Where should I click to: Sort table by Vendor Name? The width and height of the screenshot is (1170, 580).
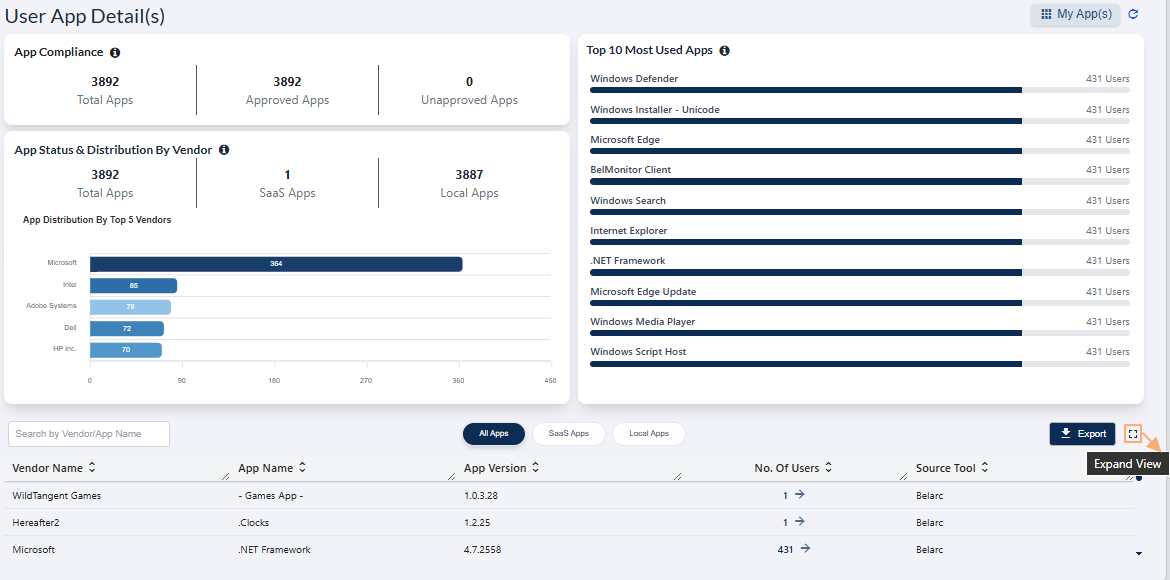point(92,467)
